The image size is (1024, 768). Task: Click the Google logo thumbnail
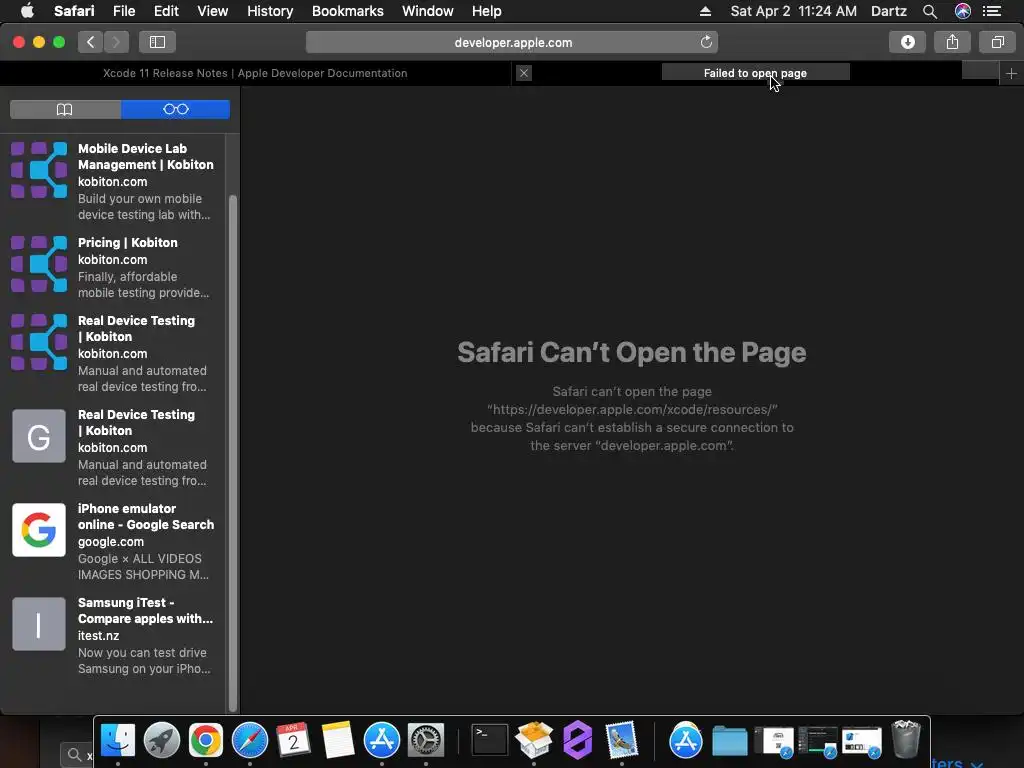click(39, 530)
